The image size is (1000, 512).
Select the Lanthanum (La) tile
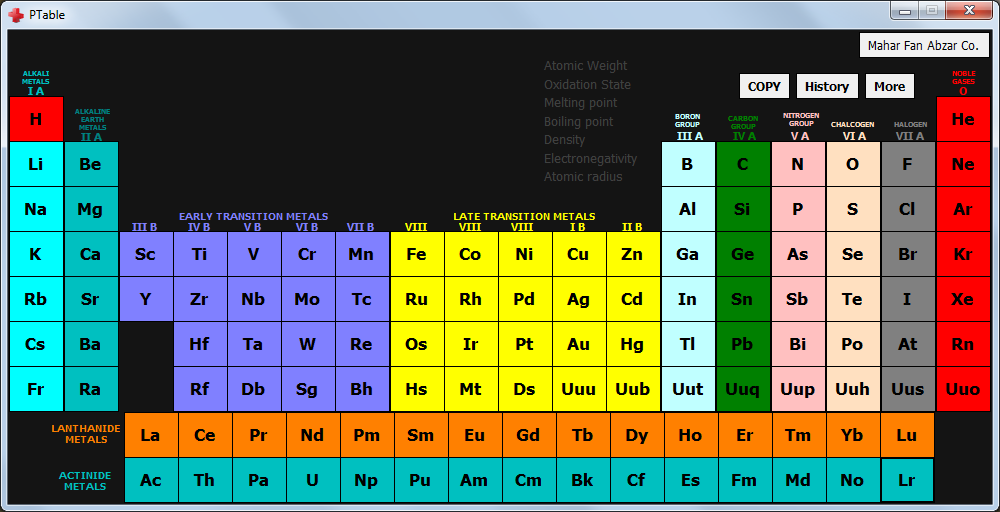click(151, 435)
